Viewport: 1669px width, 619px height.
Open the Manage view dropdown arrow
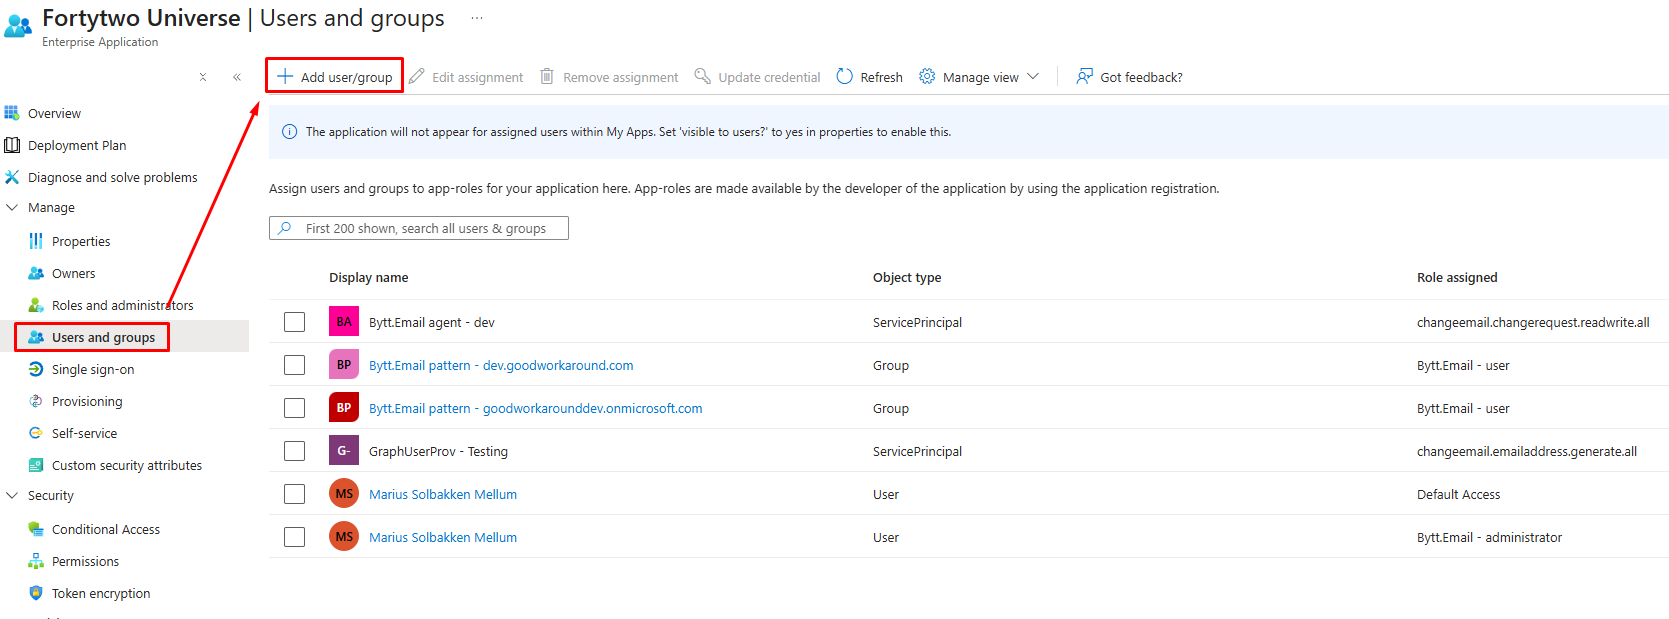click(1033, 77)
